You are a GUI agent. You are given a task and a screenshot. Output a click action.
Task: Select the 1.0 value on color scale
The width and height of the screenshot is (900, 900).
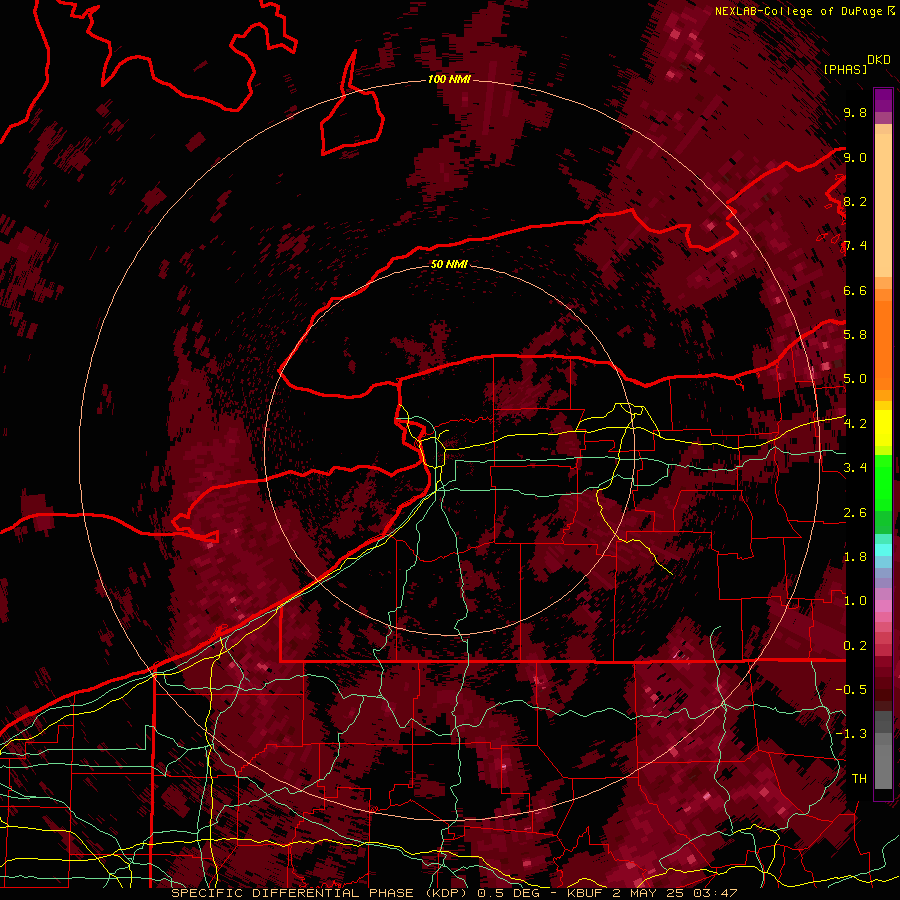point(855,601)
